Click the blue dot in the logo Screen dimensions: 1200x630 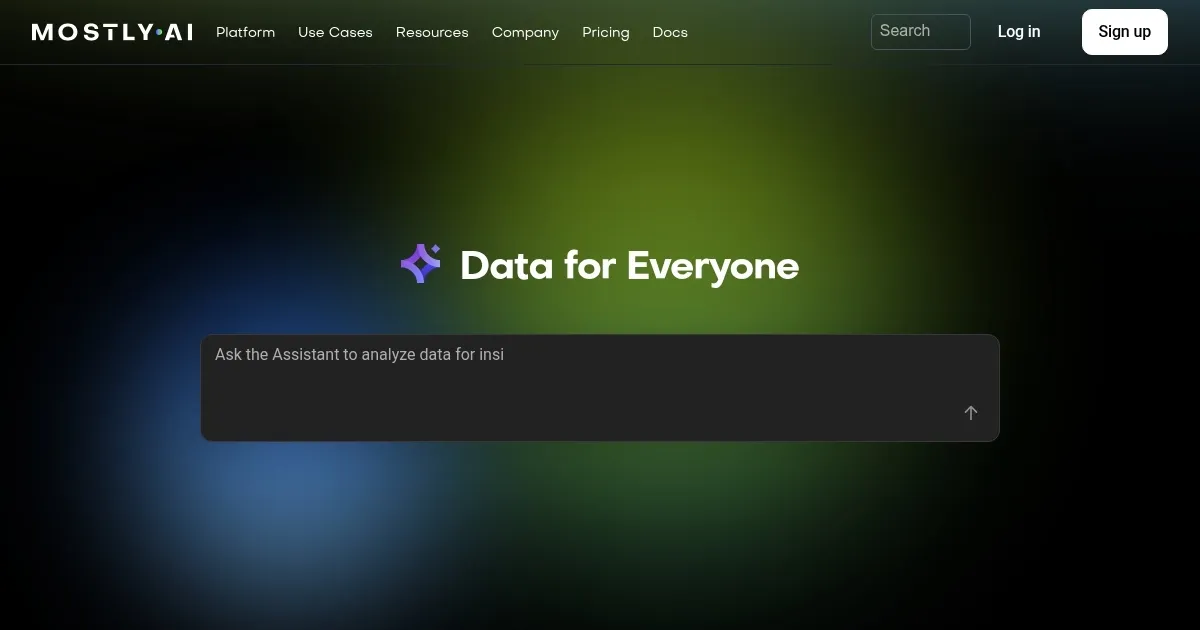tap(159, 32)
